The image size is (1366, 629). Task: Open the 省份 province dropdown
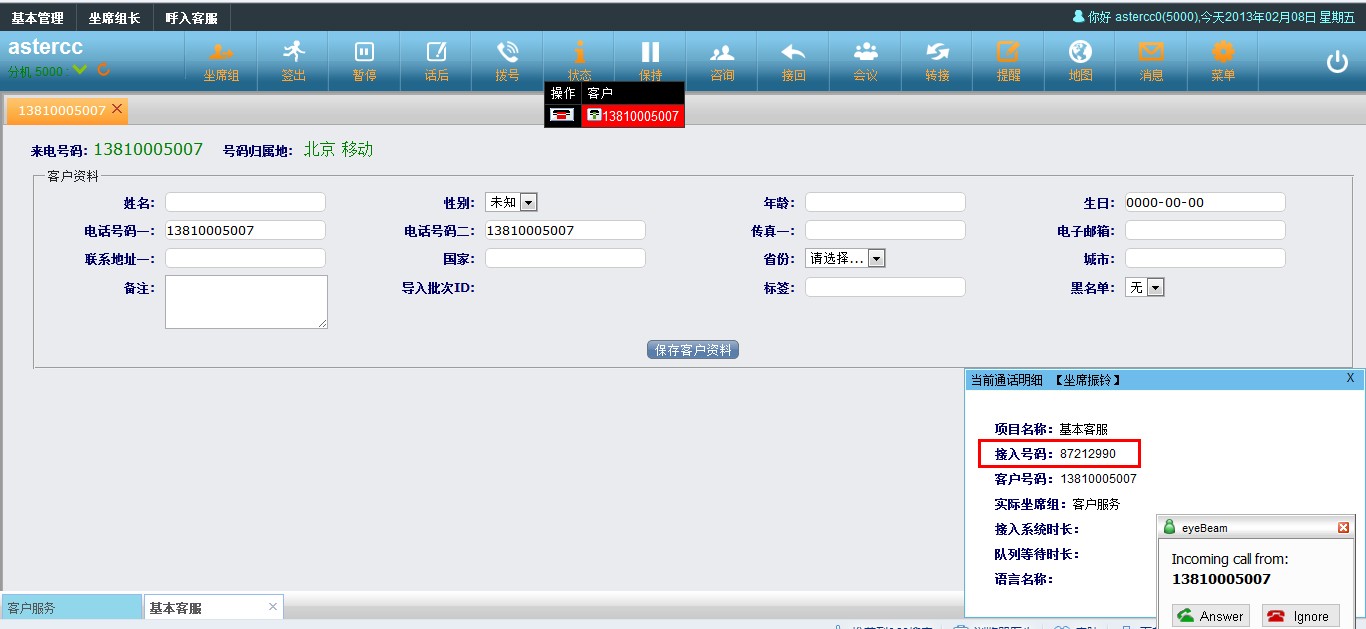(876, 258)
